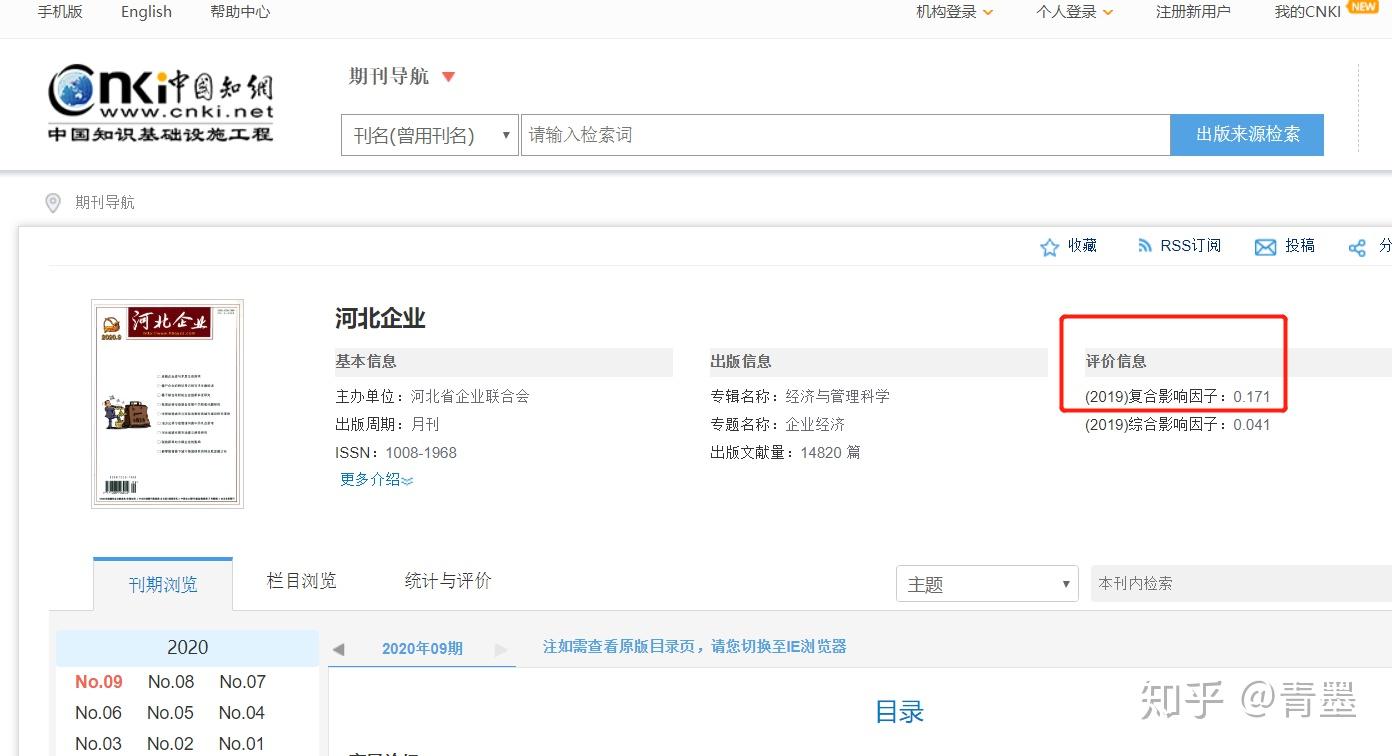The height and width of the screenshot is (756, 1392).
Task: Click the 注如需查看原版目录页 notice text
Action: [695, 647]
